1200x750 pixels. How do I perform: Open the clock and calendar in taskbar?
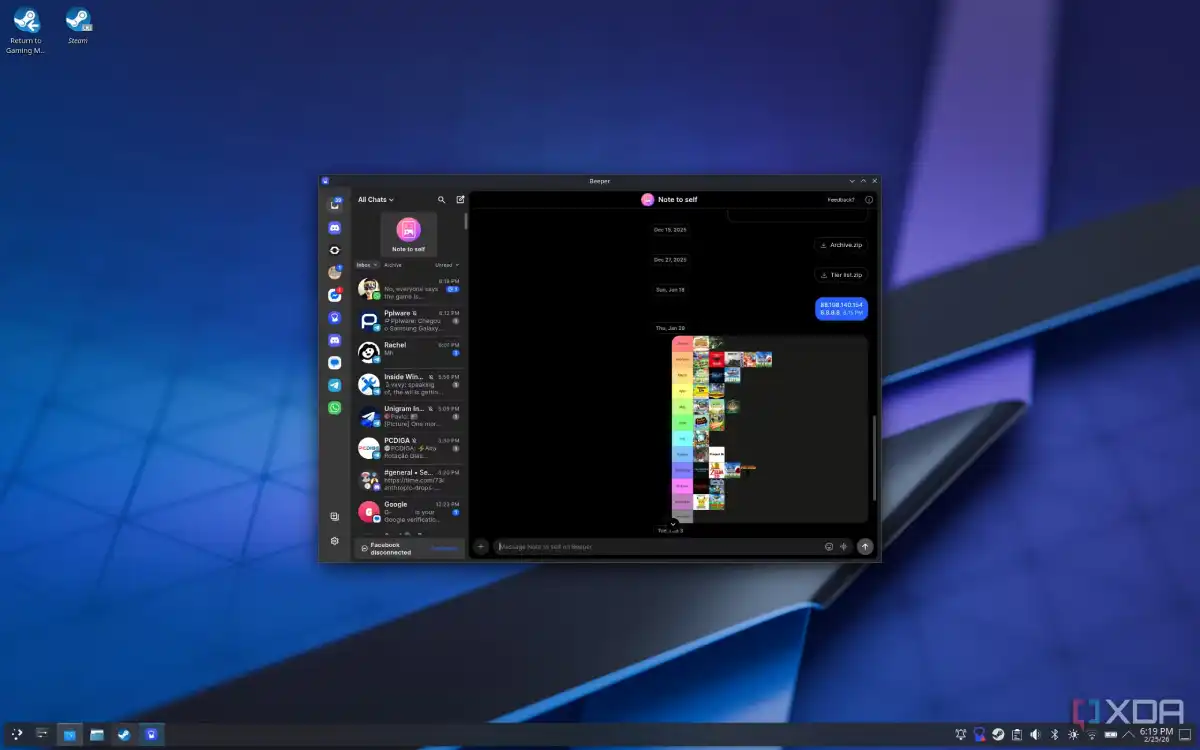coord(1156,735)
